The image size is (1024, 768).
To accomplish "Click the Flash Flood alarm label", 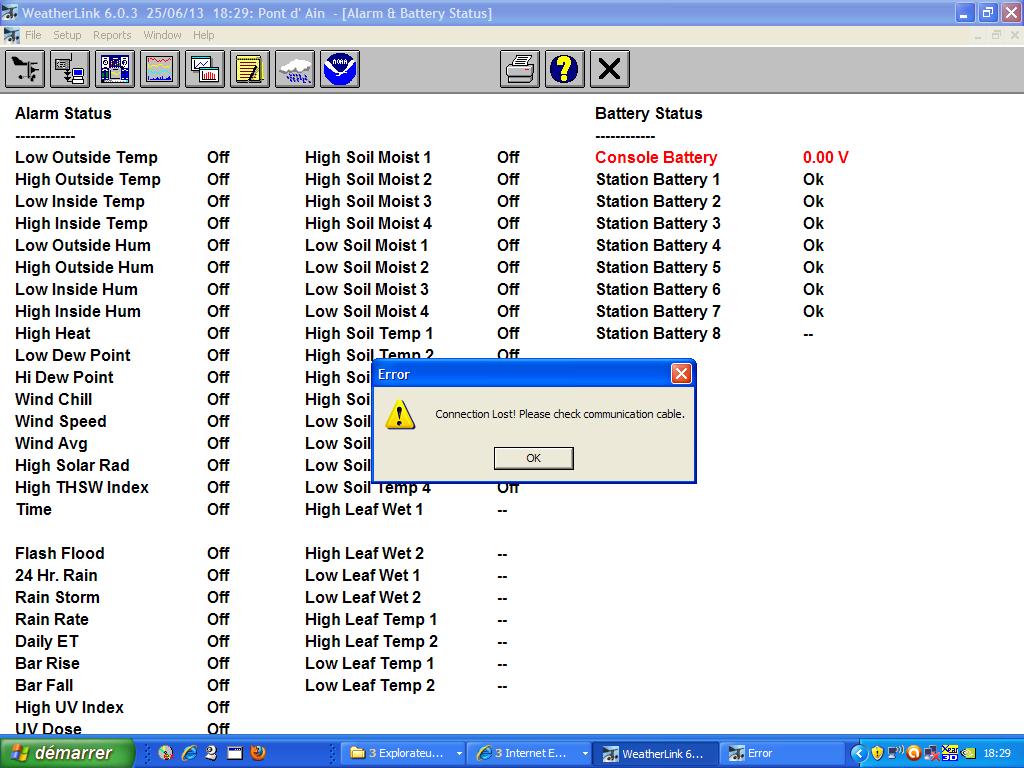I will pyautogui.click(x=59, y=554).
